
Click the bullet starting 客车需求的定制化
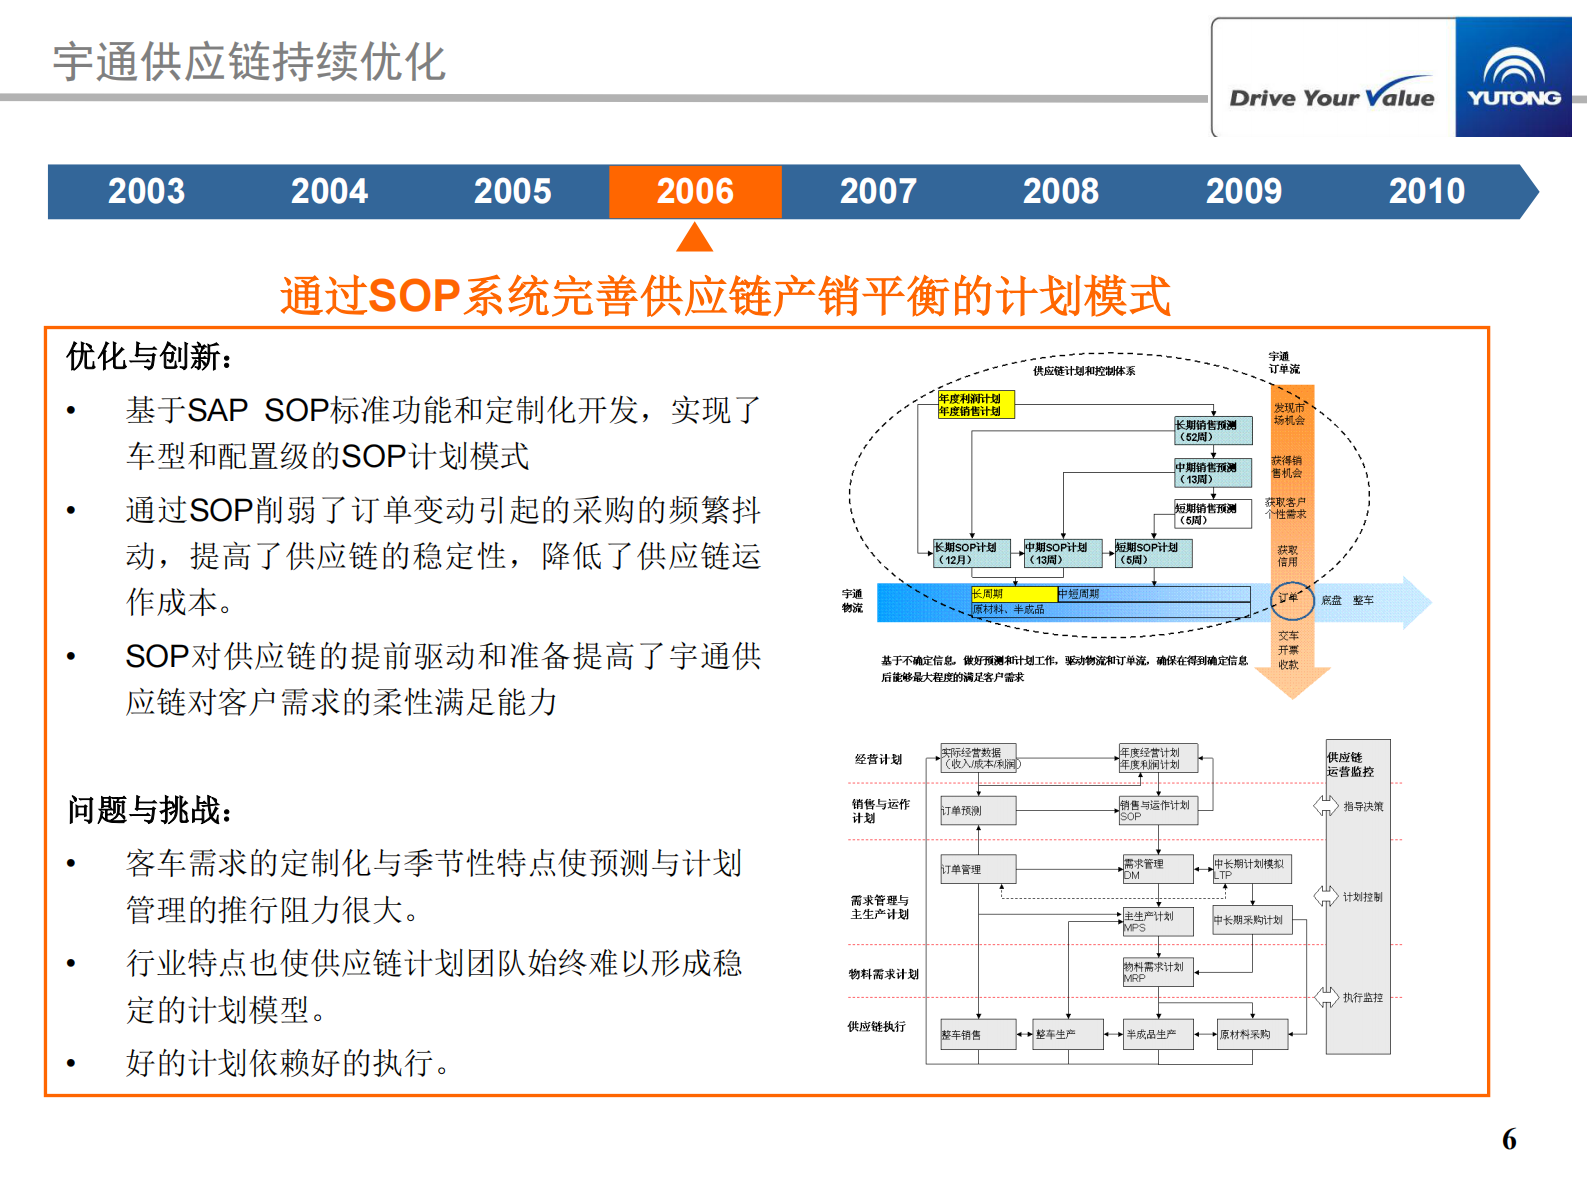coord(434,886)
